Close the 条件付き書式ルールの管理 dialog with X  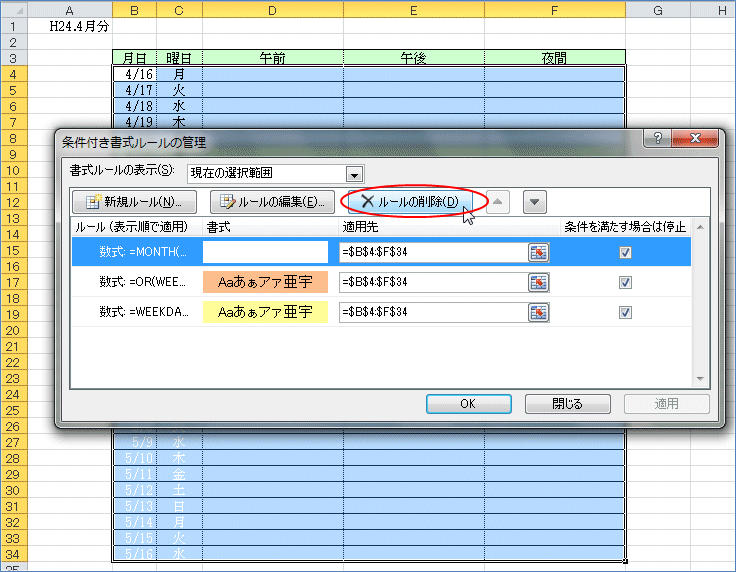[x=695, y=138]
